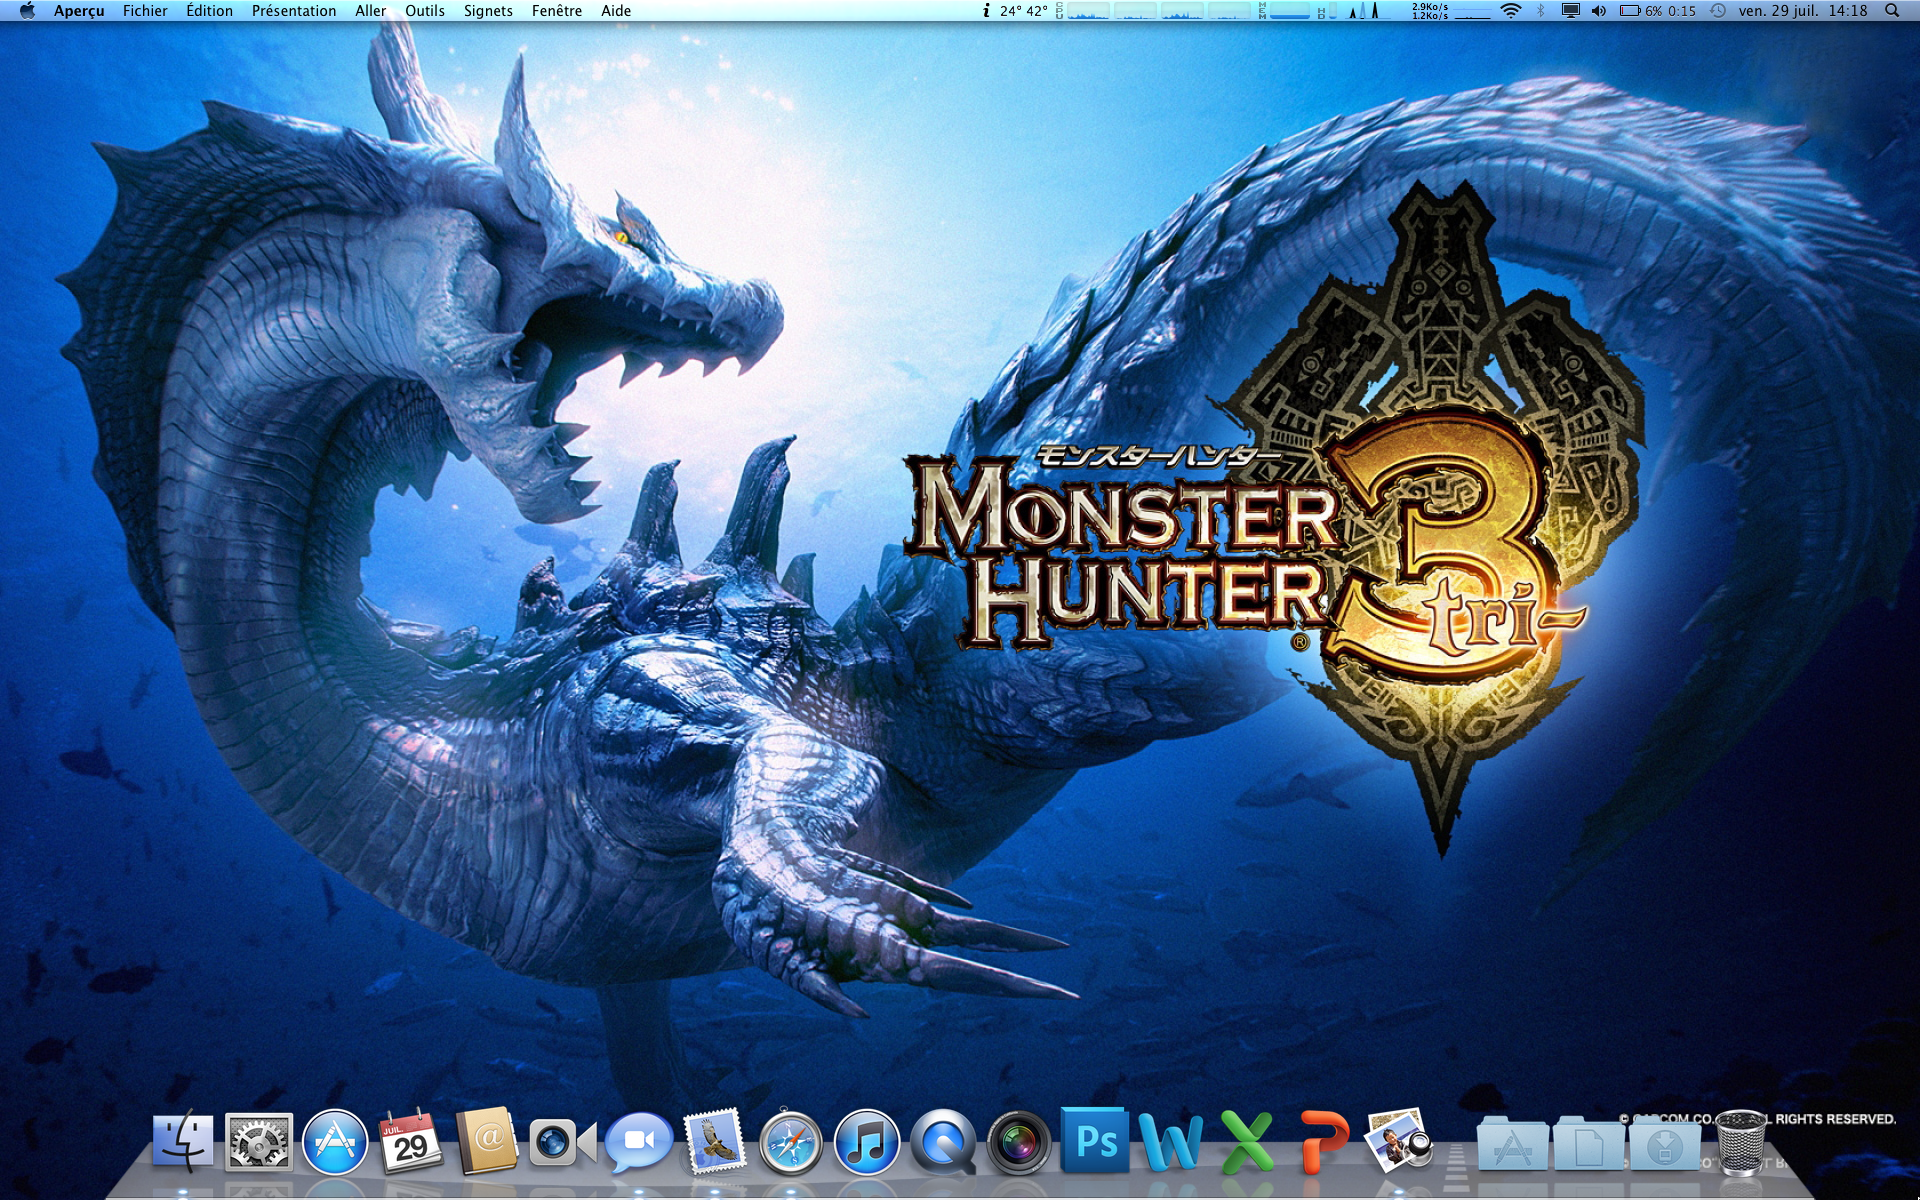Open the Édition menu

pos(209,11)
